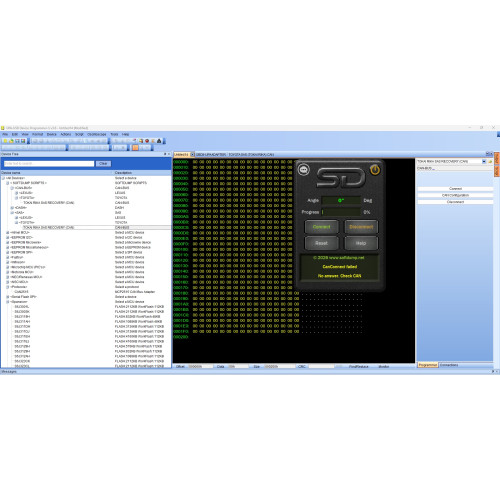Click the orange Disconnect button on SD panel
The width and height of the screenshot is (500, 500).
pyautogui.click(x=361, y=227)
